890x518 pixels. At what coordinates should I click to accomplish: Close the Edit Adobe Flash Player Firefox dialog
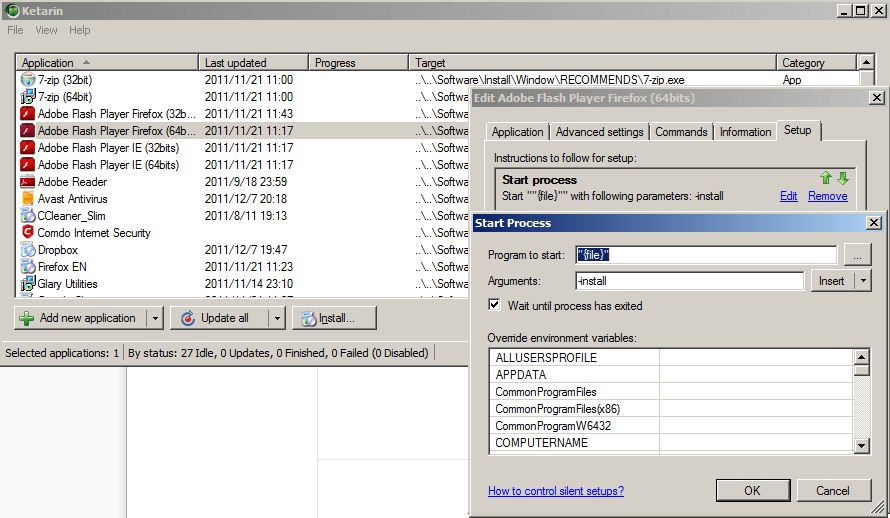[877, 98]
